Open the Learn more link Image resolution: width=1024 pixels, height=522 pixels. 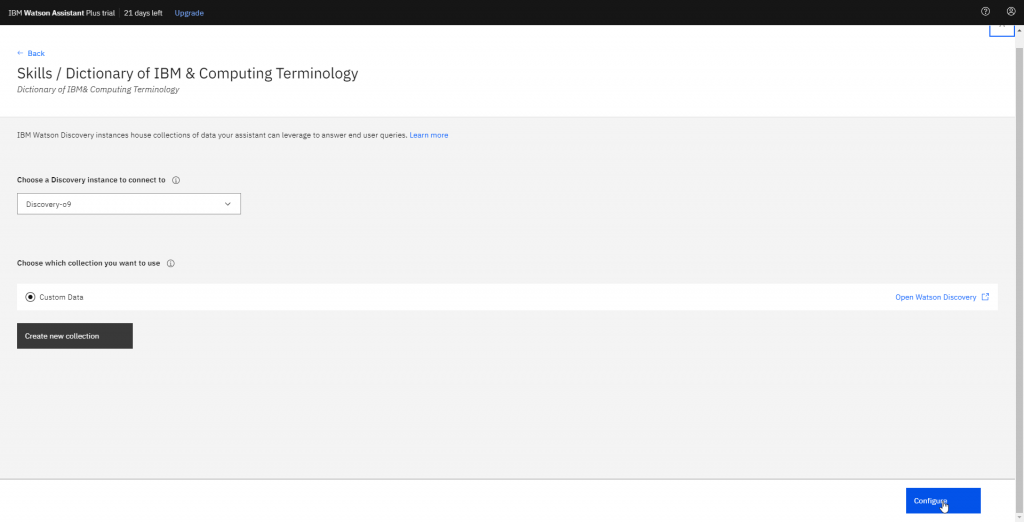click(428, 135)
